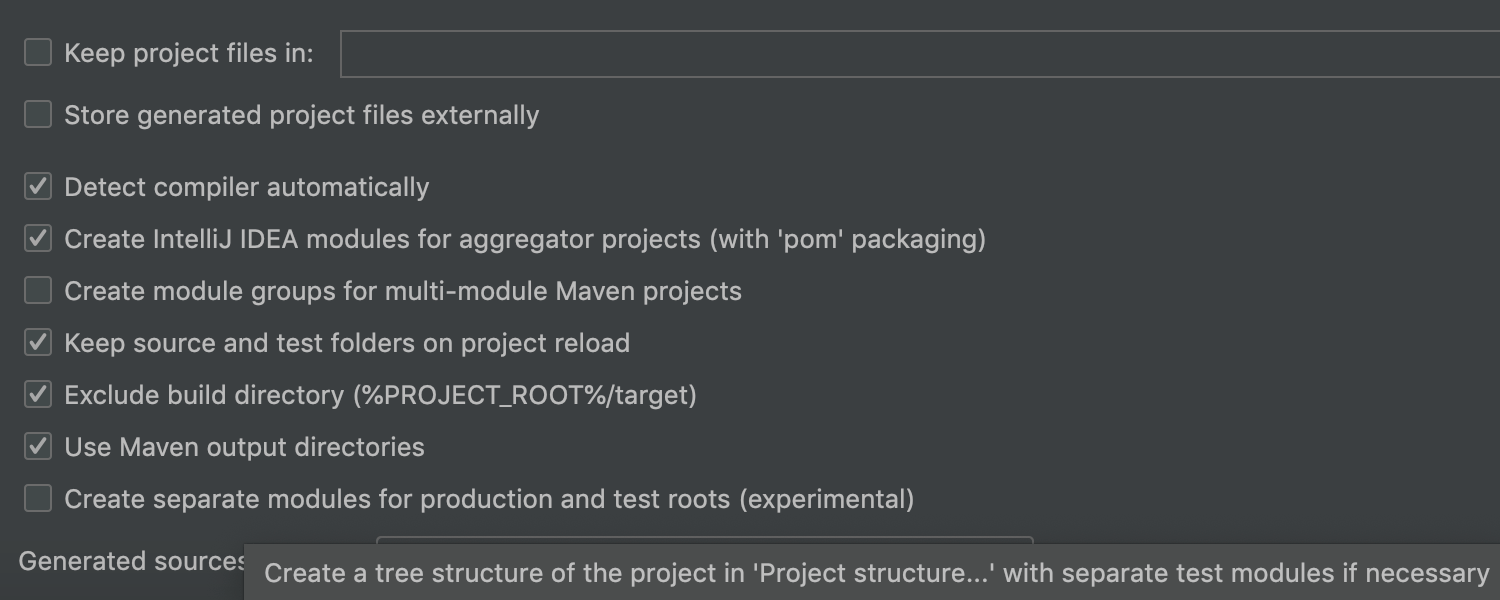Click the 'Detect compiler automatically' label text
The width and height of the screenshot is (1500, 600).
246,188
